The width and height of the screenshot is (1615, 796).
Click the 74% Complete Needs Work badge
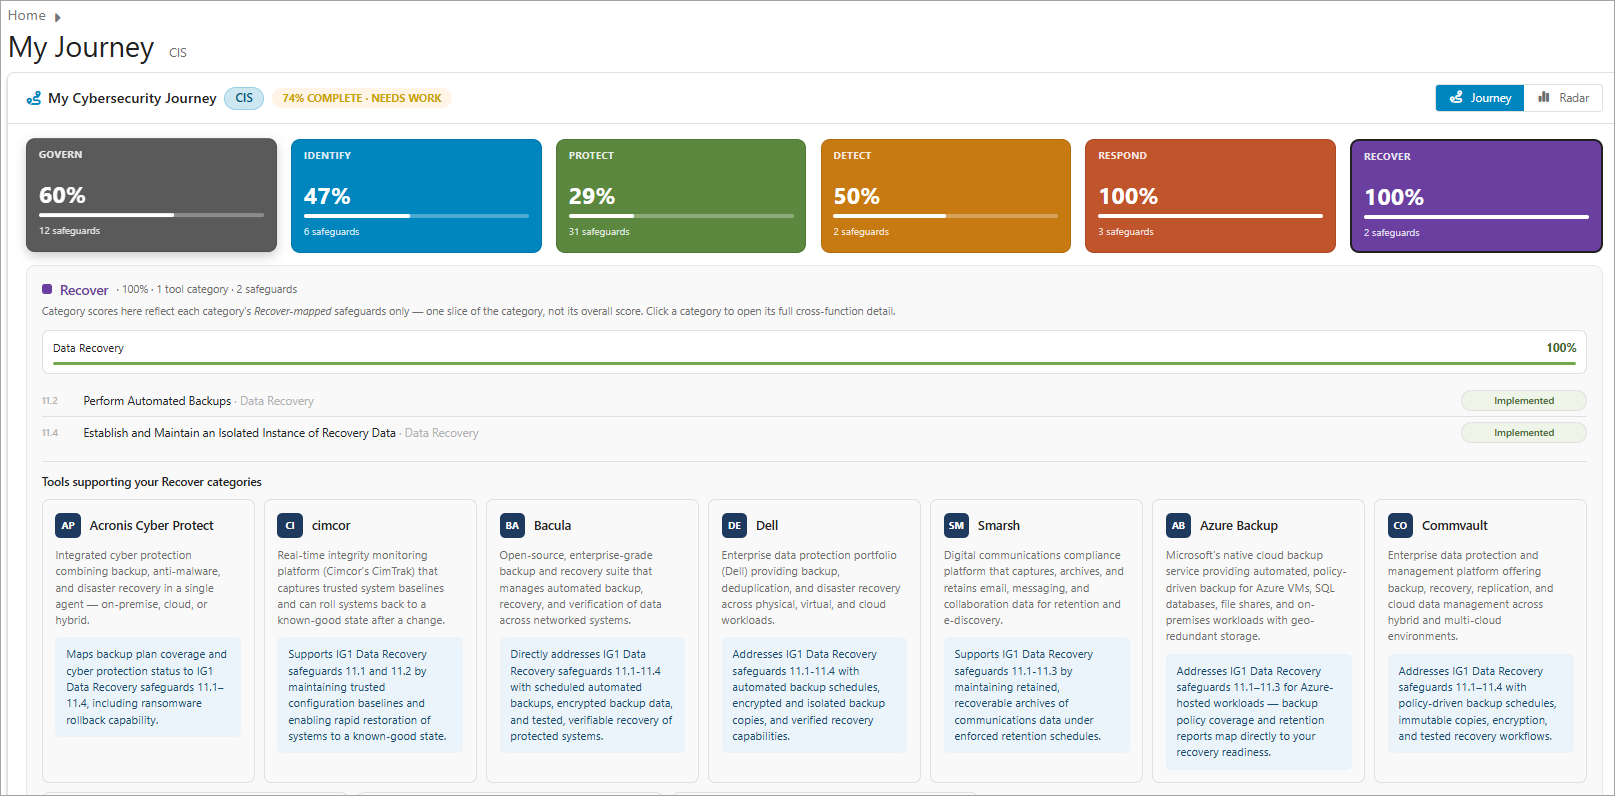[x=362, y=98]
